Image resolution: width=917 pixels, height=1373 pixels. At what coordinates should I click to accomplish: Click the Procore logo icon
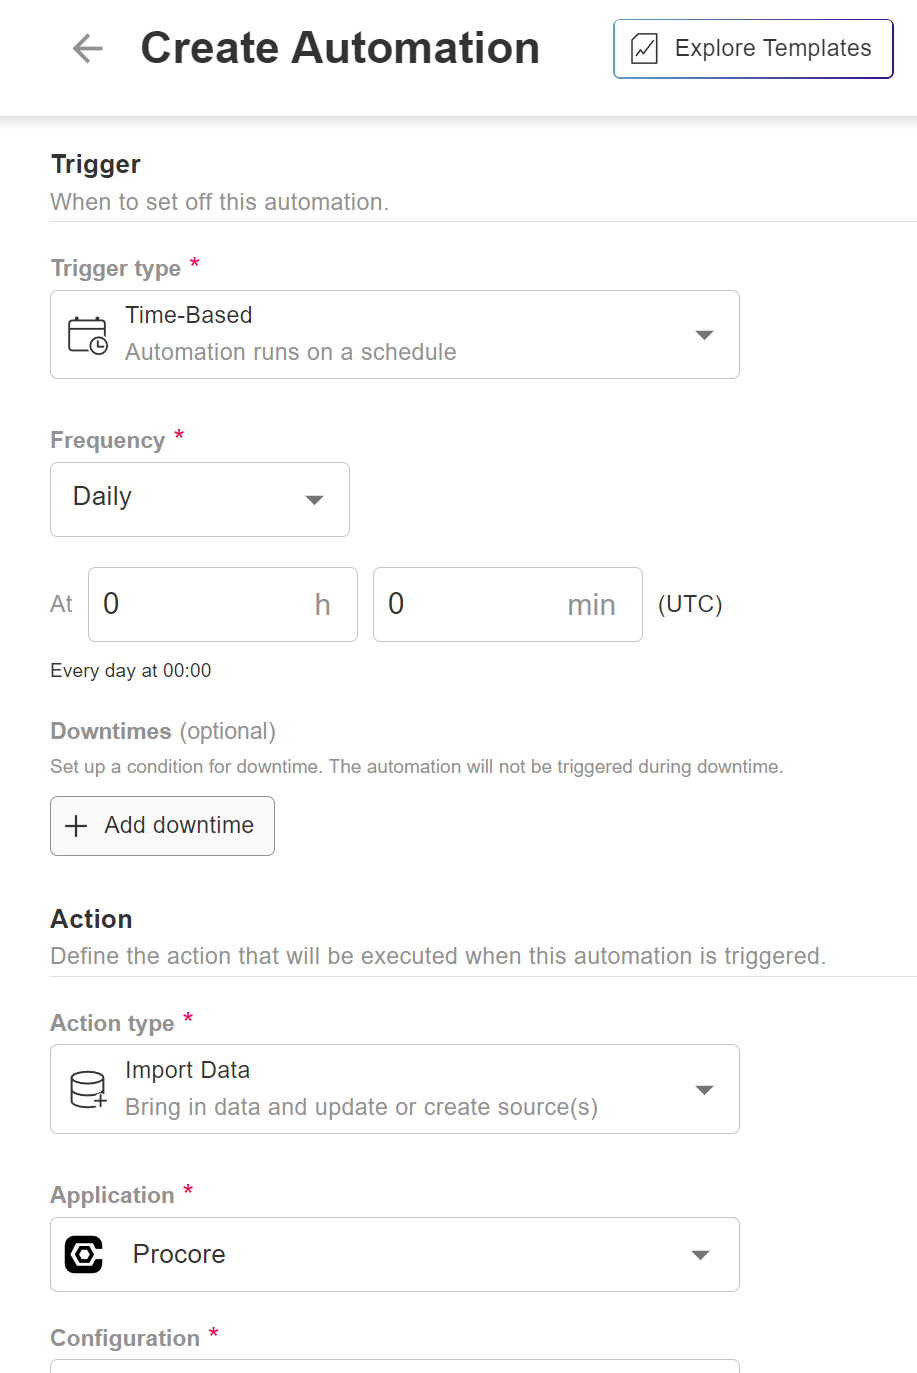(84, 1254)
